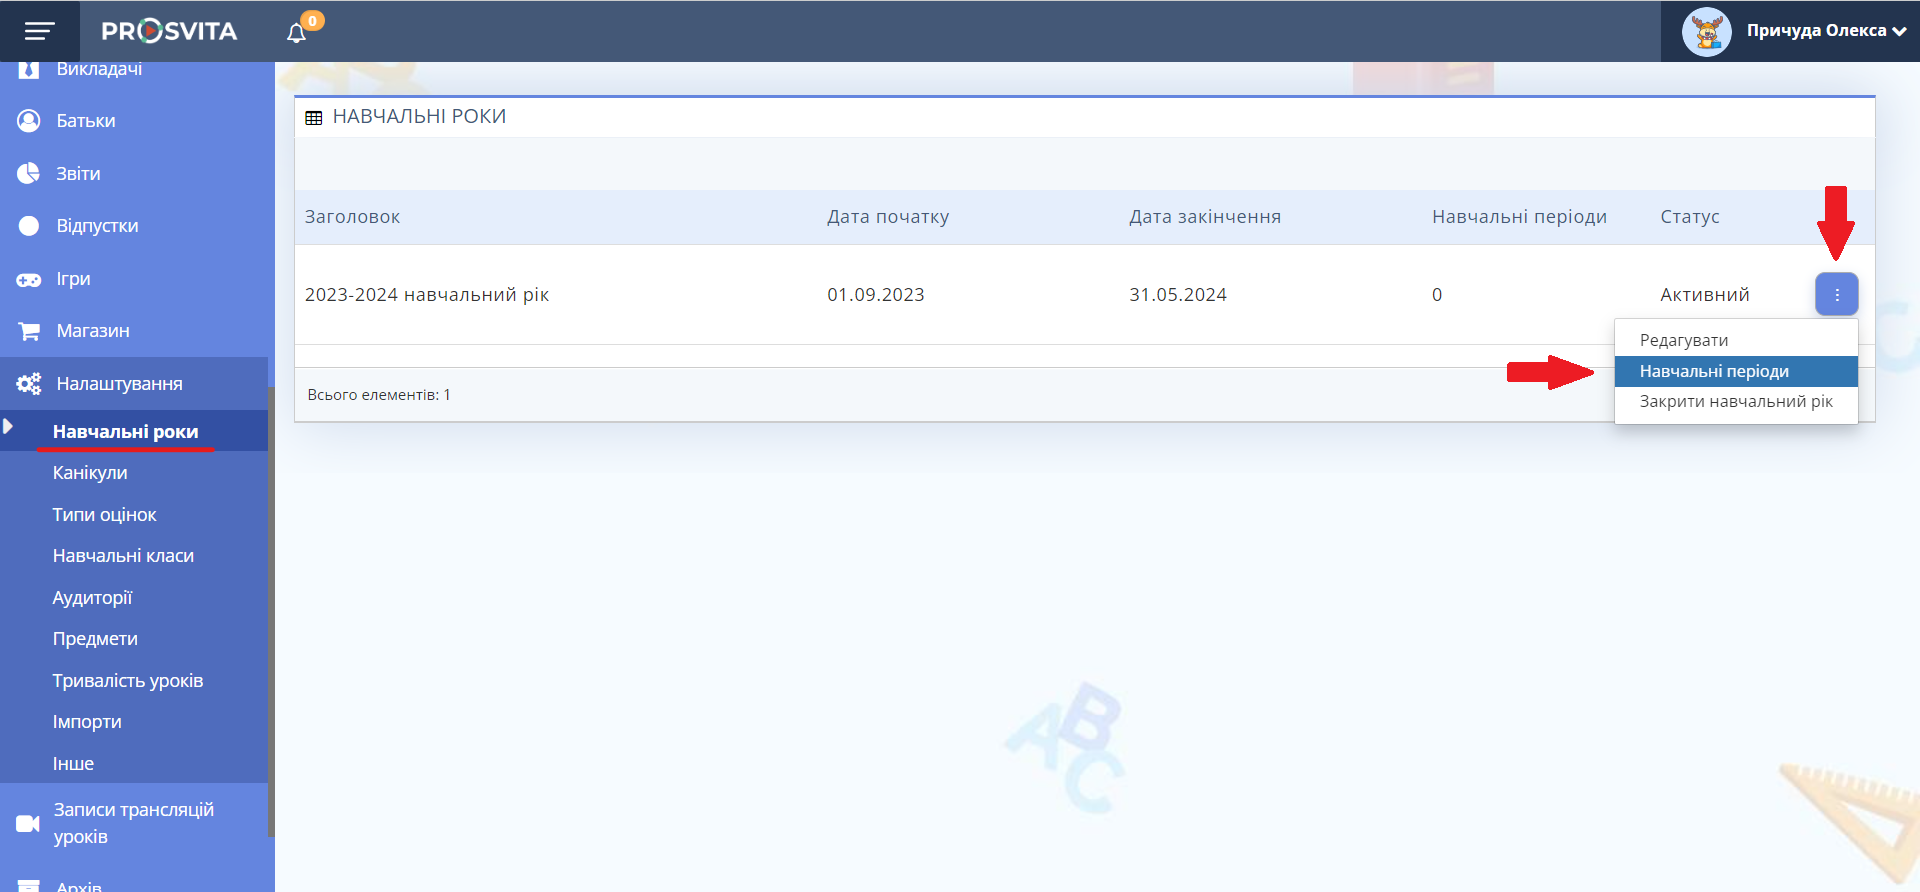Collapse the Налаштування settings section
This screenshot has height=892, width=1920.
pos(119,384)
